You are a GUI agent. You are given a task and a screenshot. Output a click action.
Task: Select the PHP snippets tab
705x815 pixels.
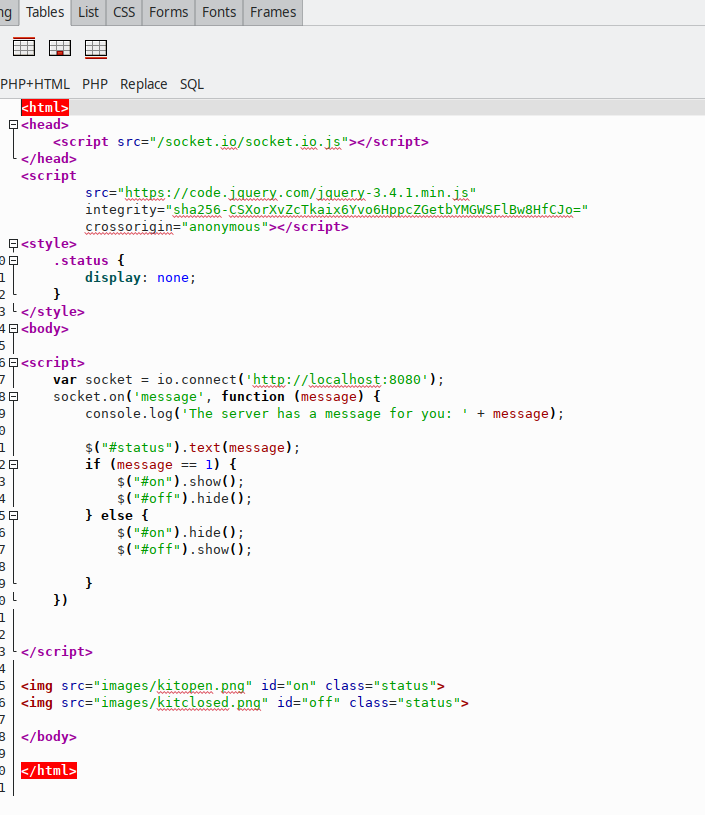(x=95, y=84)
